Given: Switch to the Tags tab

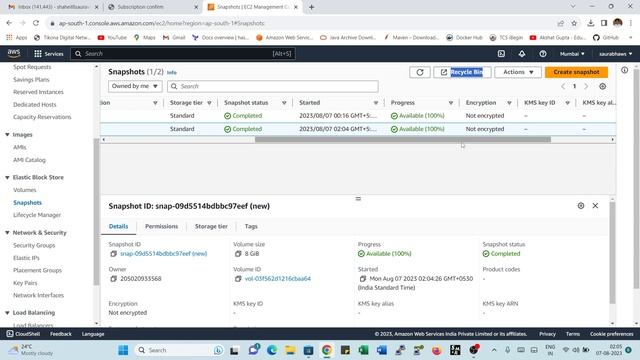Looking at the screenshot, I should click(x=251, y=226).
